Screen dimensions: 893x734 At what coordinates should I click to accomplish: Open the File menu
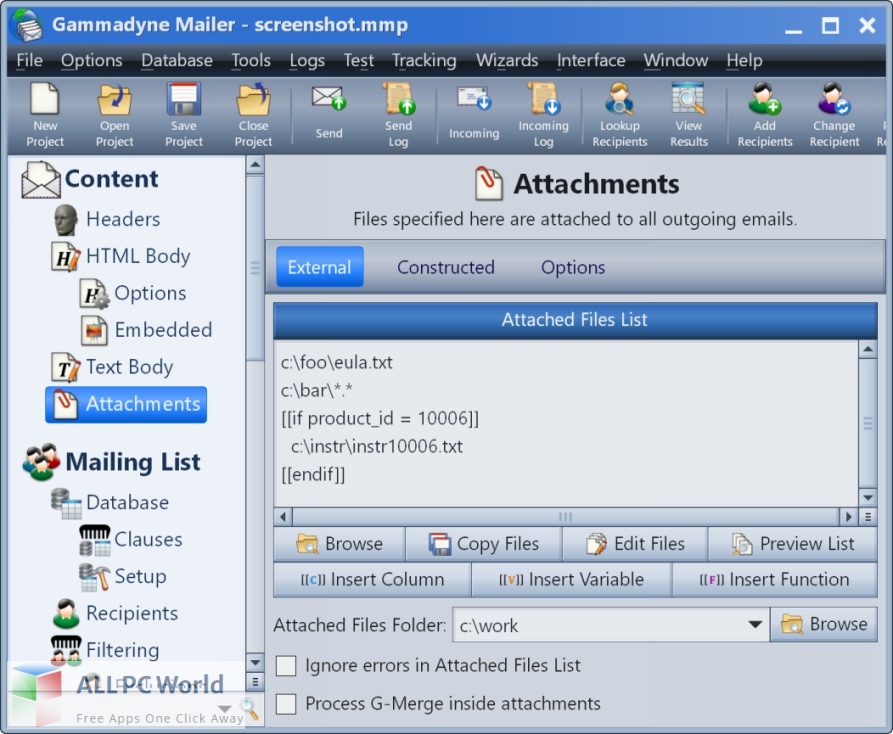click(x=30, y=60)
